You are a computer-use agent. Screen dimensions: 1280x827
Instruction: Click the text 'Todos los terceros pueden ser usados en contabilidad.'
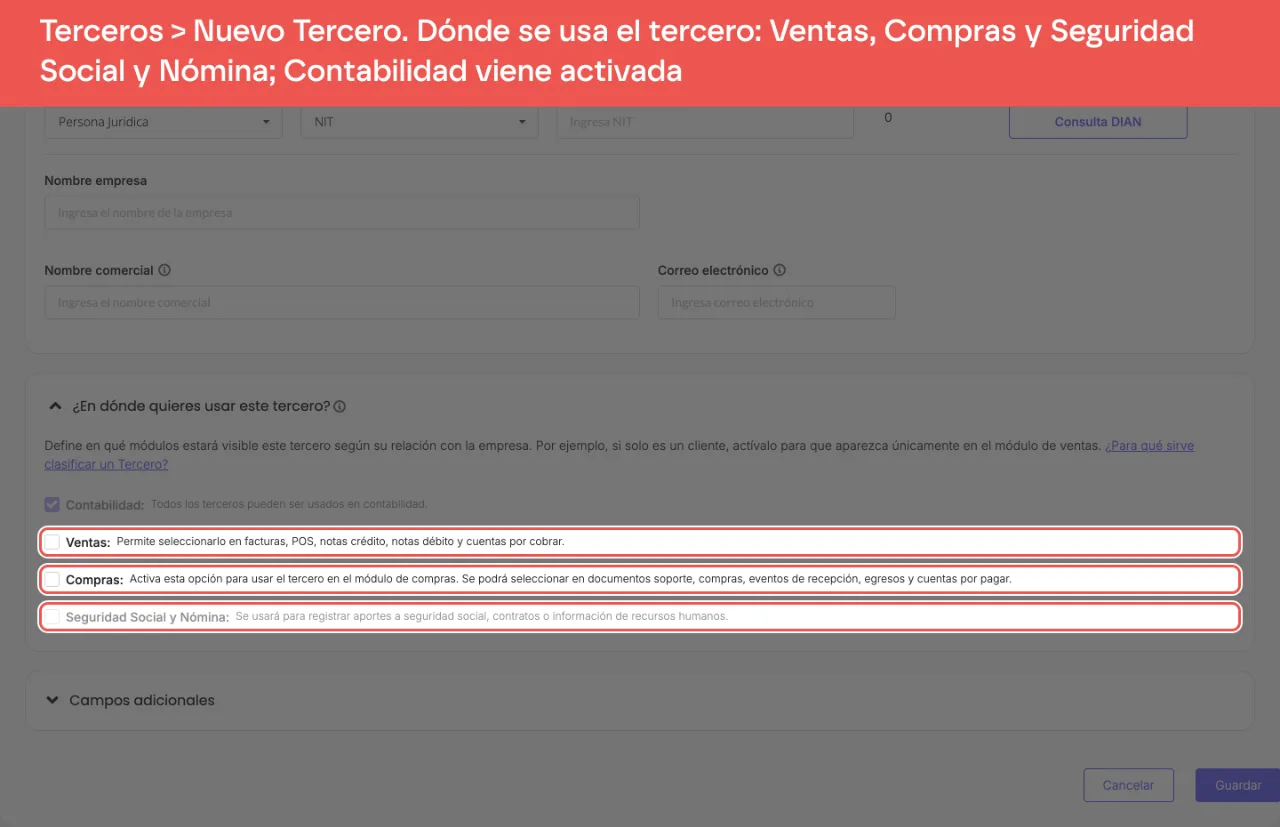coord(289,504)
